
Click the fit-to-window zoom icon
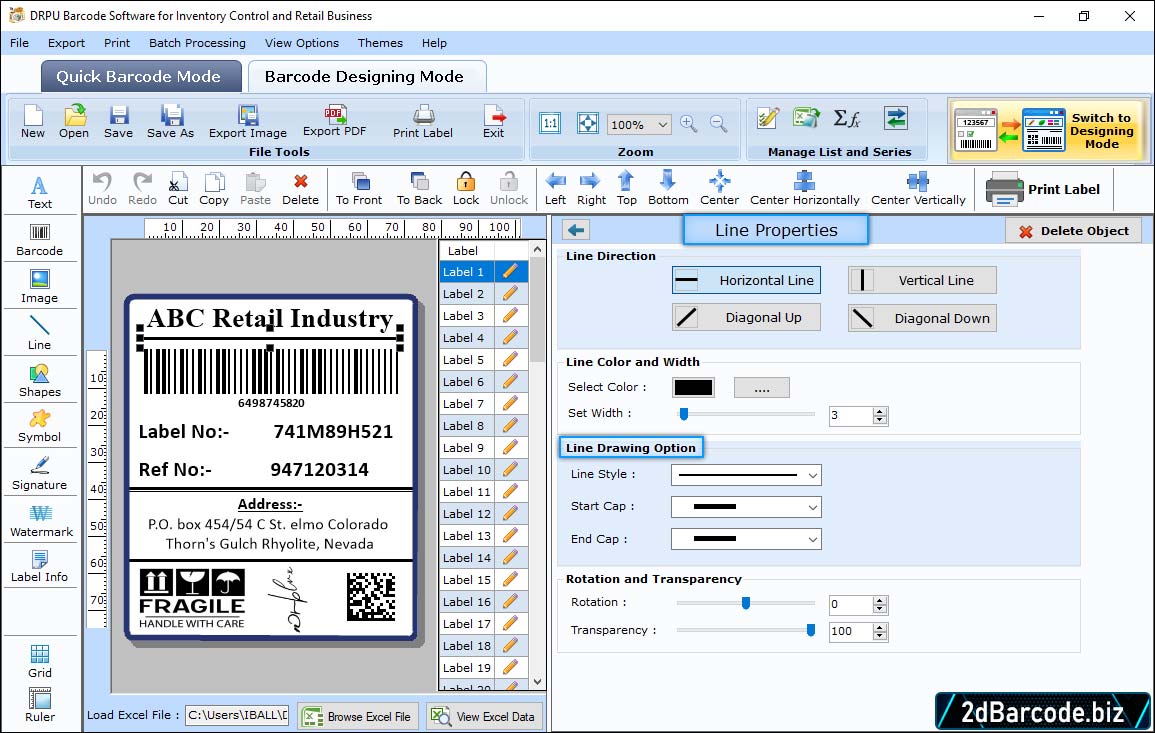point(588,123)
